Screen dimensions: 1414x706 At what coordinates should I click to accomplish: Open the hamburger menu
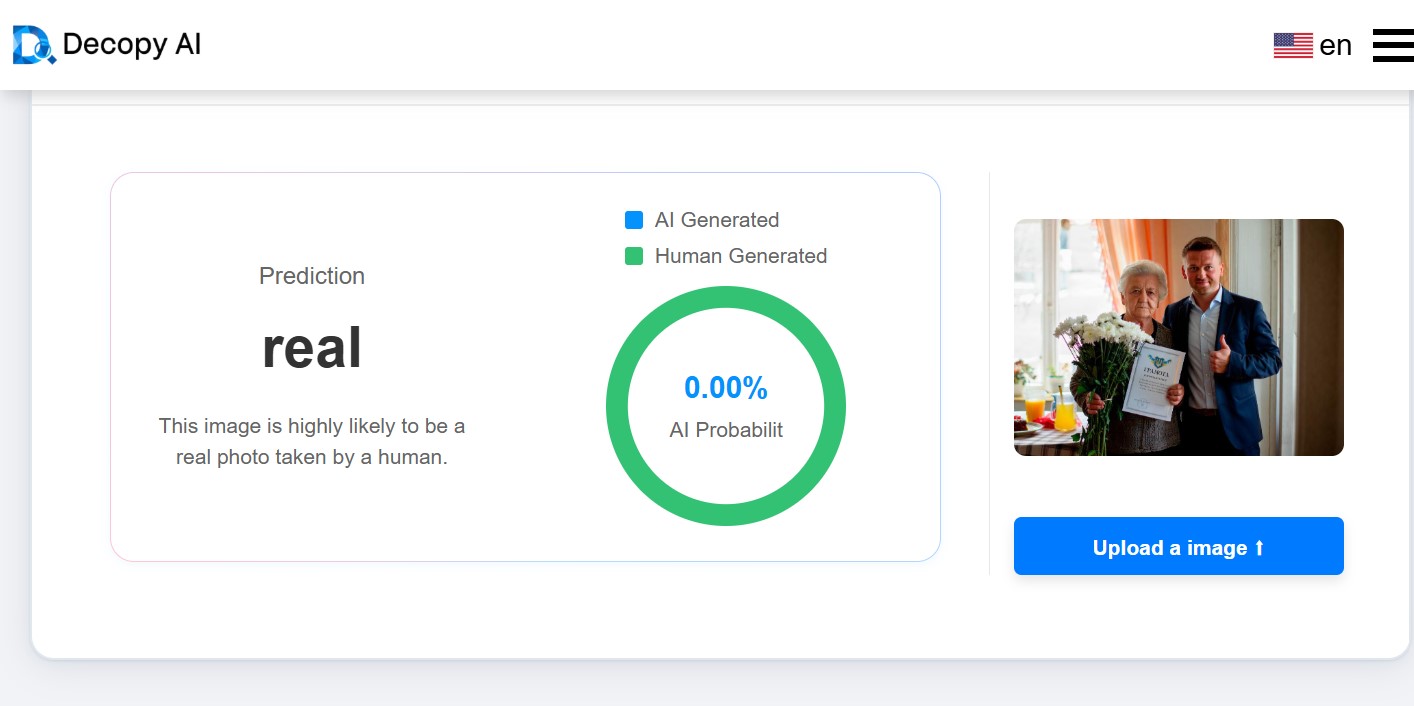1392,45
